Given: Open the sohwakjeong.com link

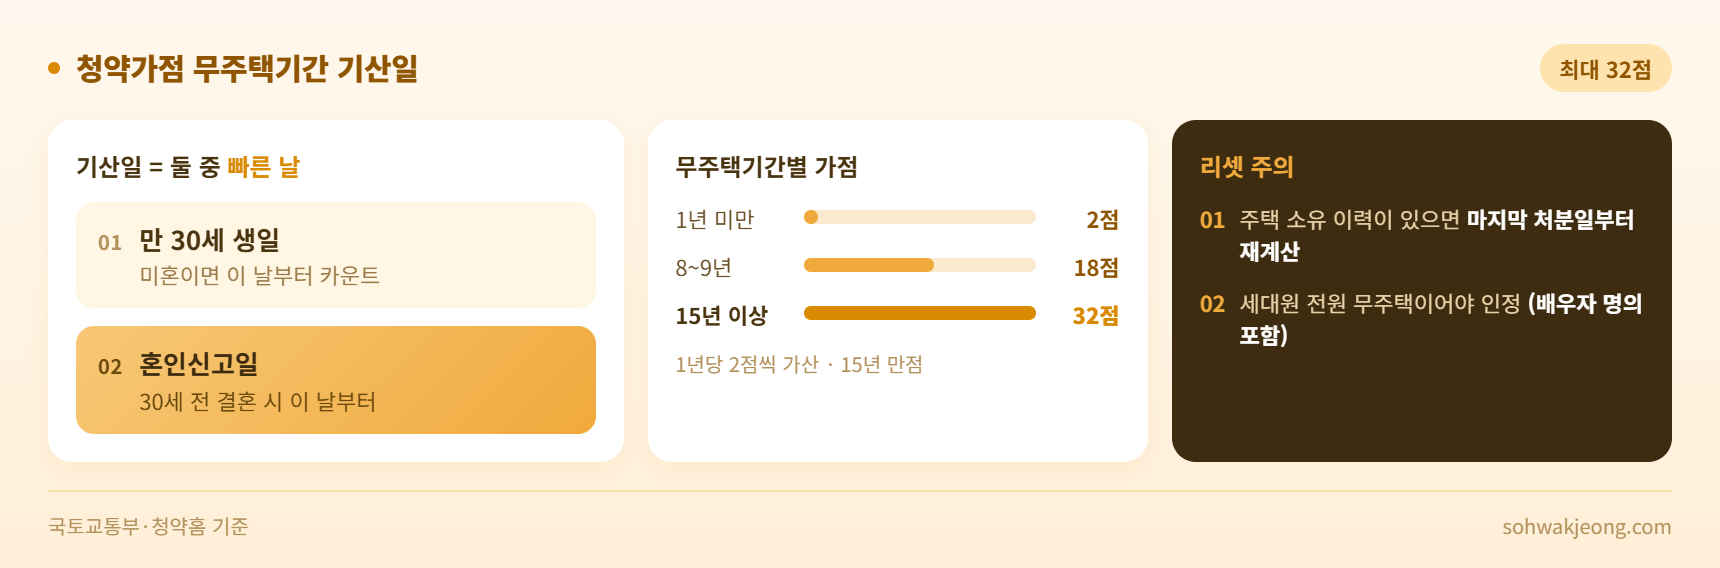Looking at the screenshot, I should click(x=1587, y=527).
